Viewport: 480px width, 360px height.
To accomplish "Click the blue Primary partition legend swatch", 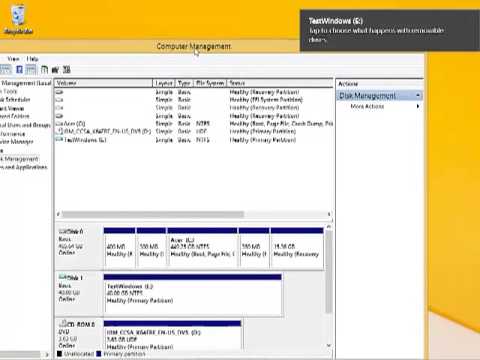I will [x=99, y=354].
